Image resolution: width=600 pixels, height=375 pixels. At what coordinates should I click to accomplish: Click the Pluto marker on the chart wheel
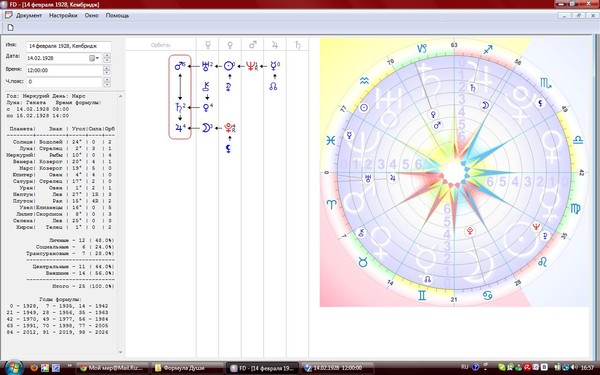click(470, 231)
